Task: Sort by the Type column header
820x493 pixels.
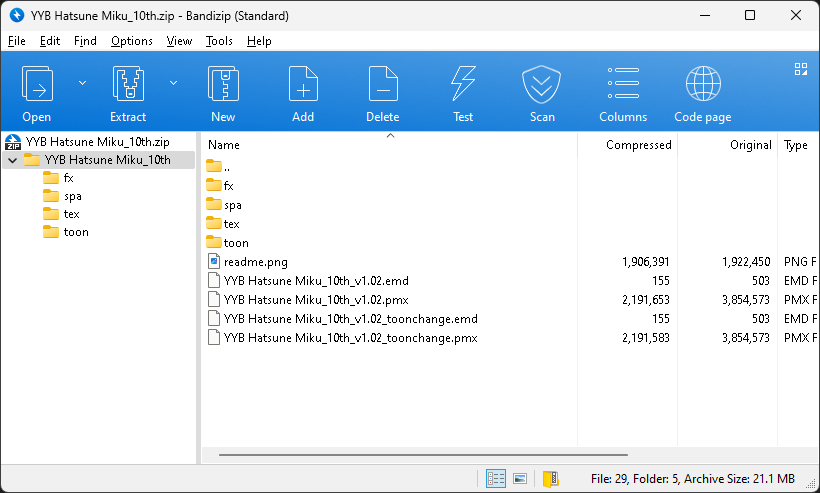Action: pos(798,145)
